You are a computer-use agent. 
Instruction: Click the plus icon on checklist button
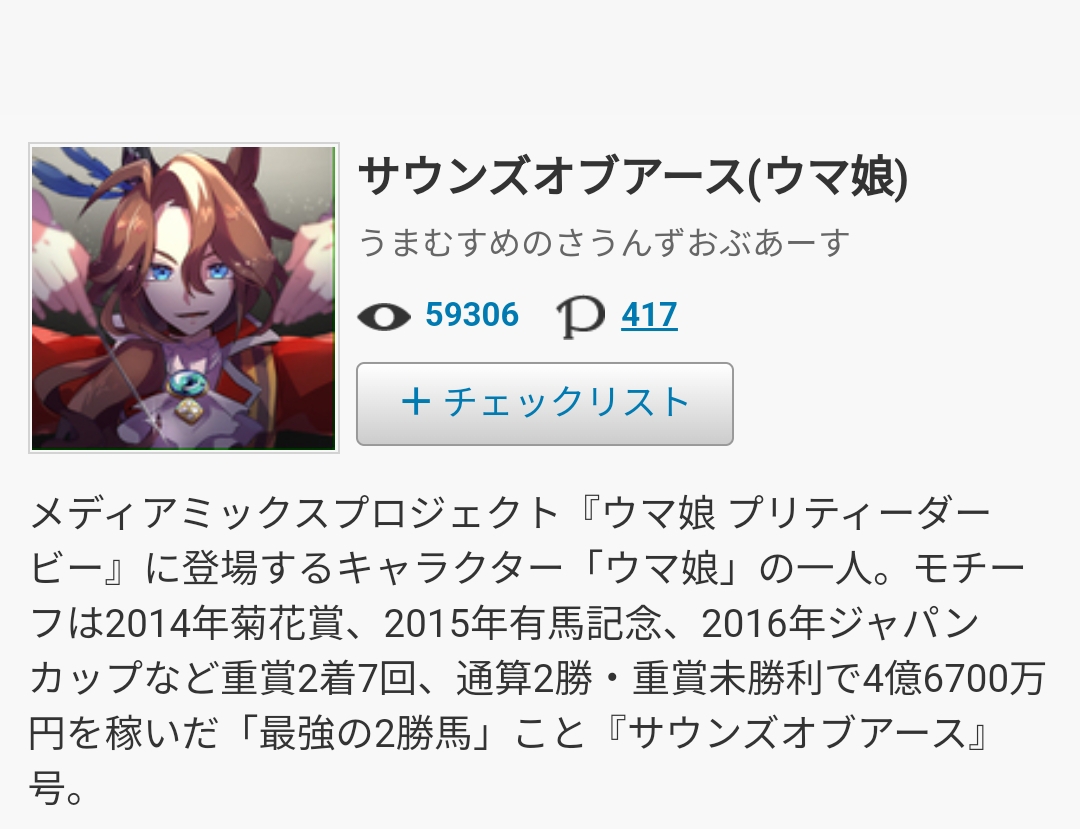pyautogui.click(x=416, y=401)
